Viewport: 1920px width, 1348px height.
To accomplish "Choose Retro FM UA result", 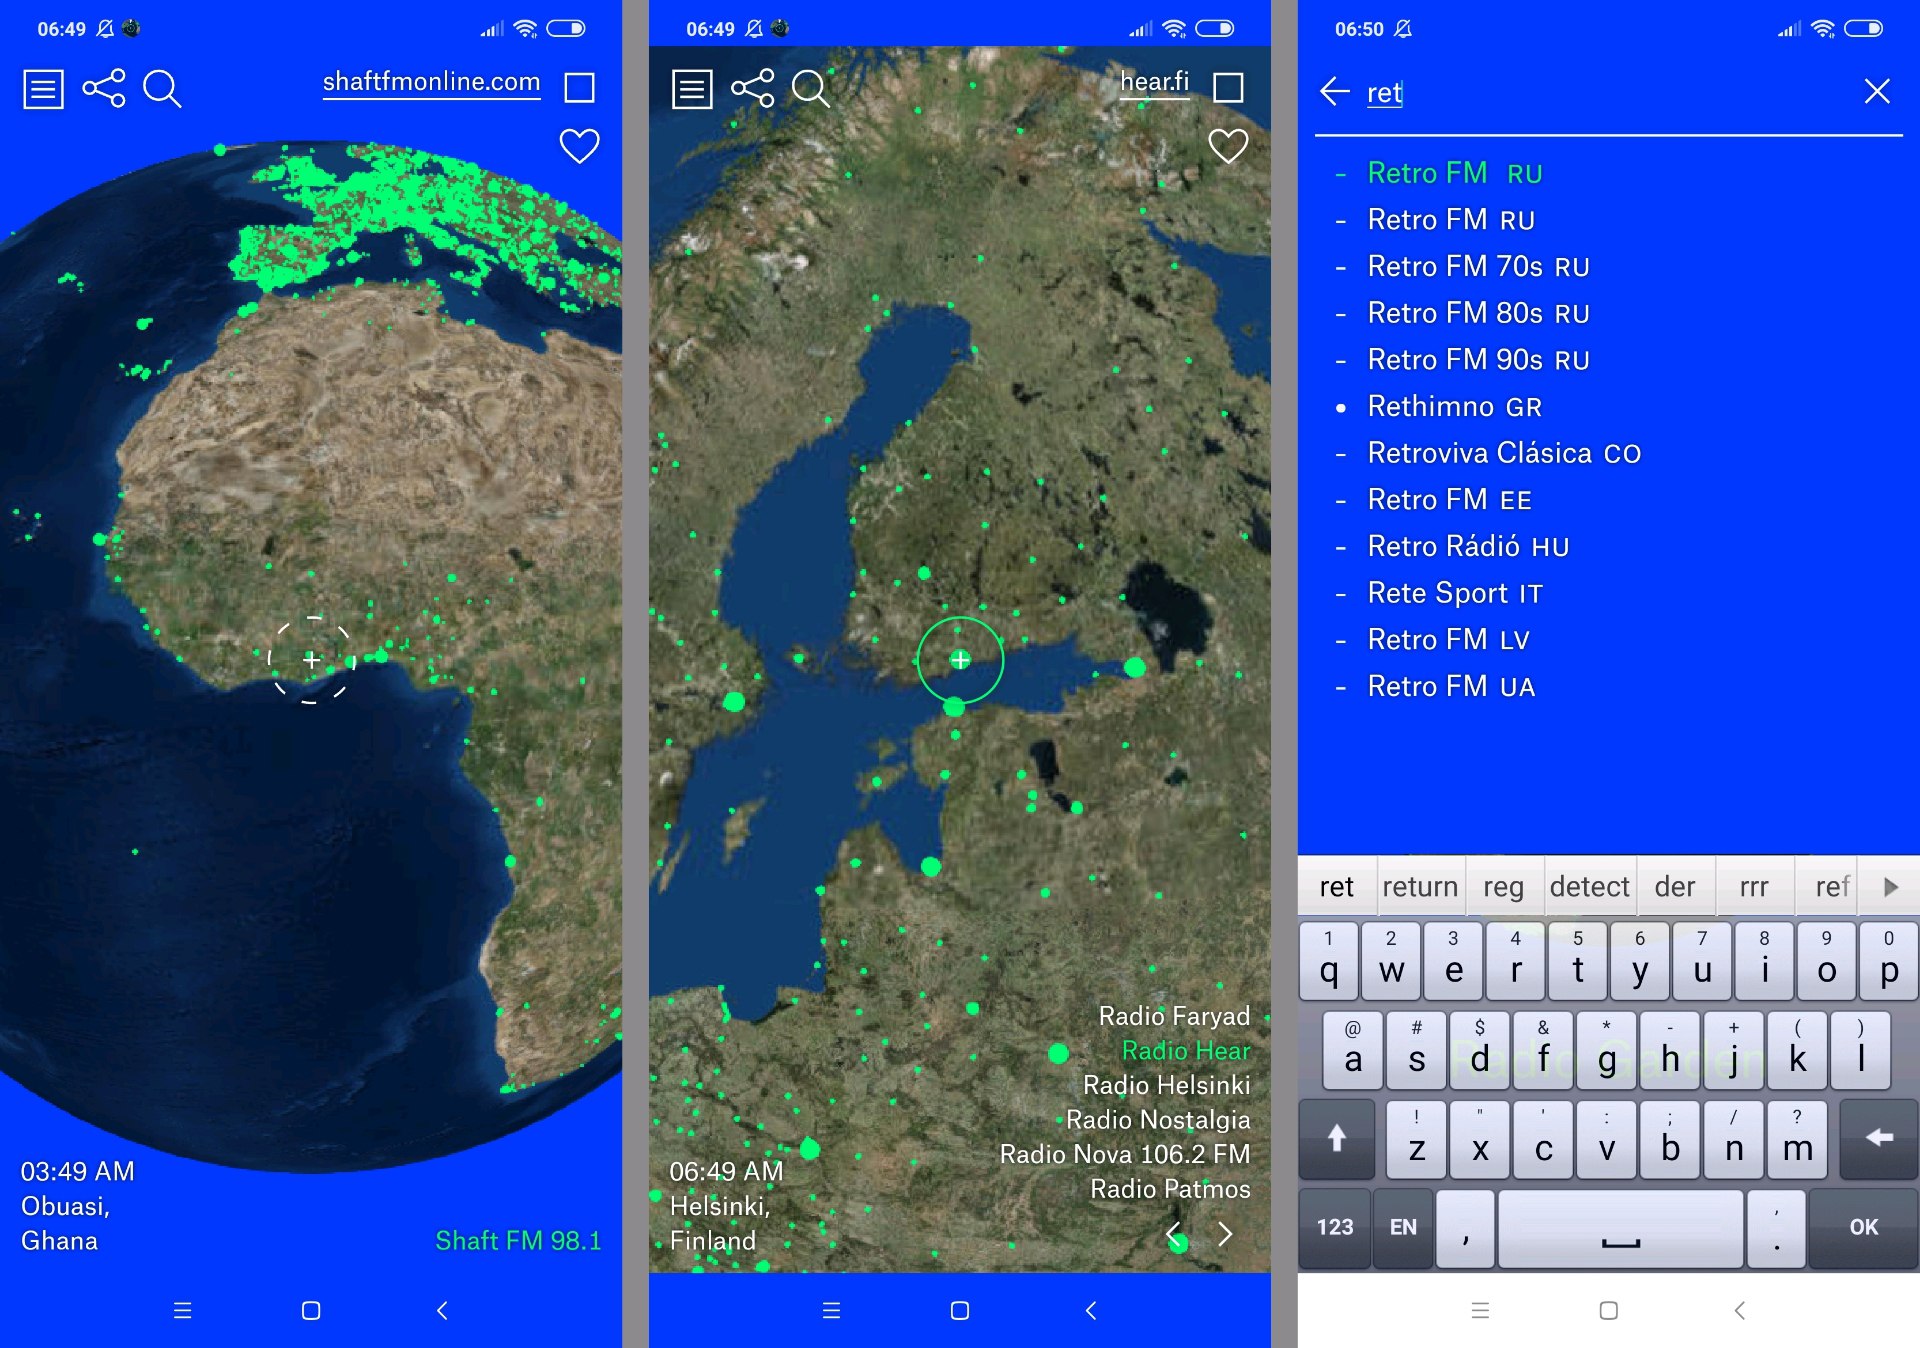I will pos(1451,687).
